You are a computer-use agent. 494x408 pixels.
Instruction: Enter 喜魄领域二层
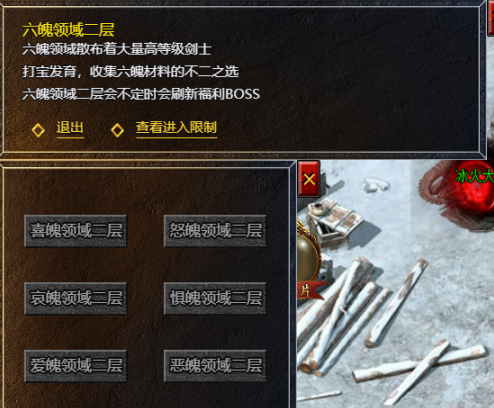click(76, 231)
